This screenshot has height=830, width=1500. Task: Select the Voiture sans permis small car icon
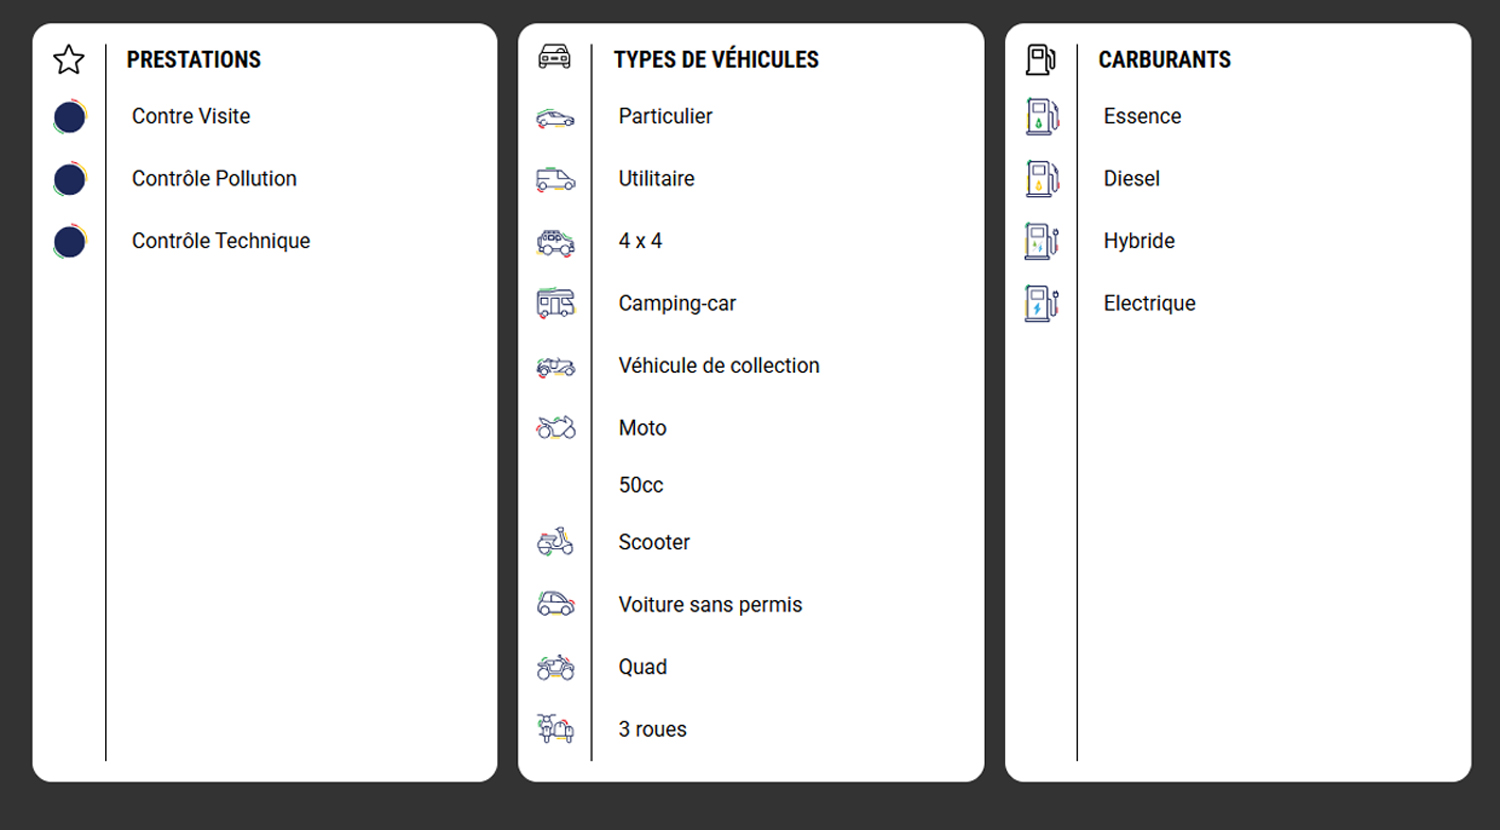pos(555,604)
